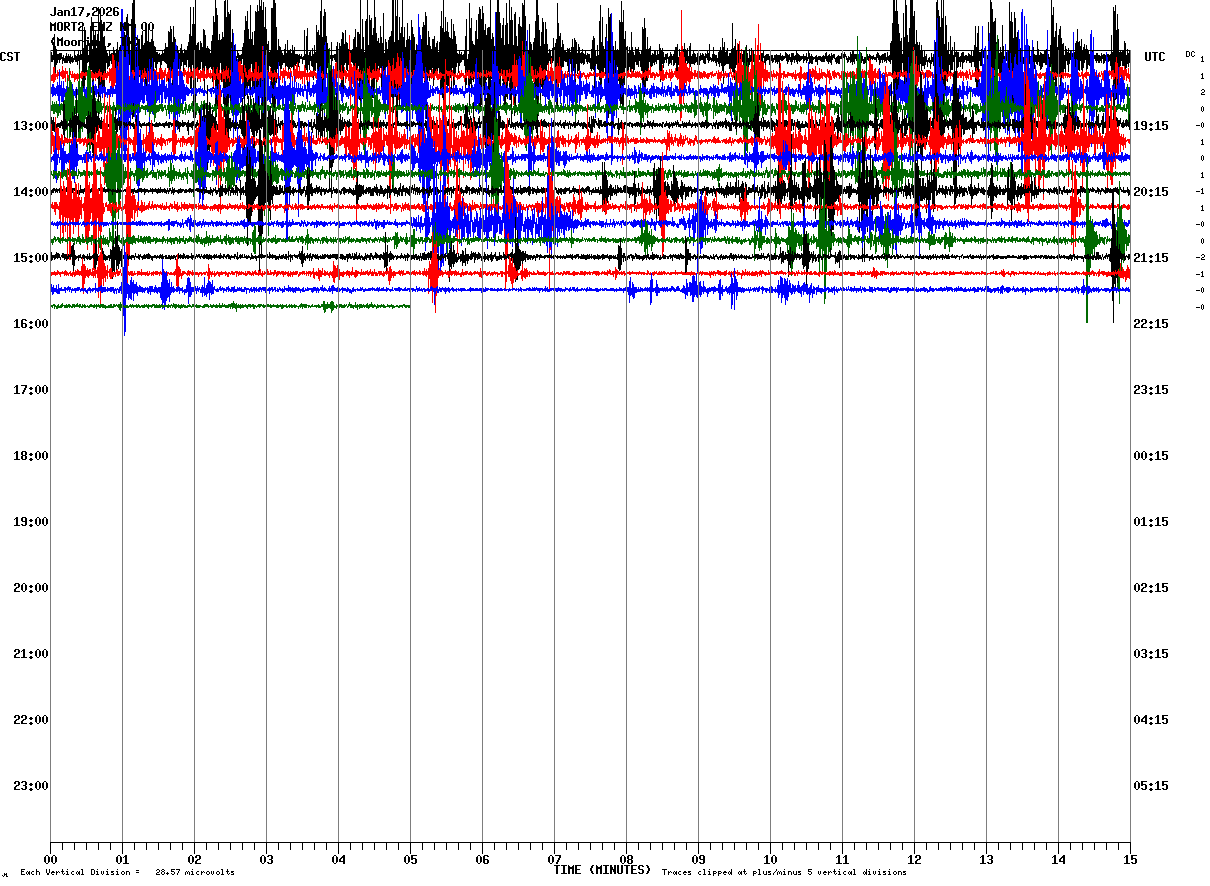Image resolution: width=1210 pixels, height=886 pixels.
Task: Click minute tick label 01
Action: click(x=122, y=859)
